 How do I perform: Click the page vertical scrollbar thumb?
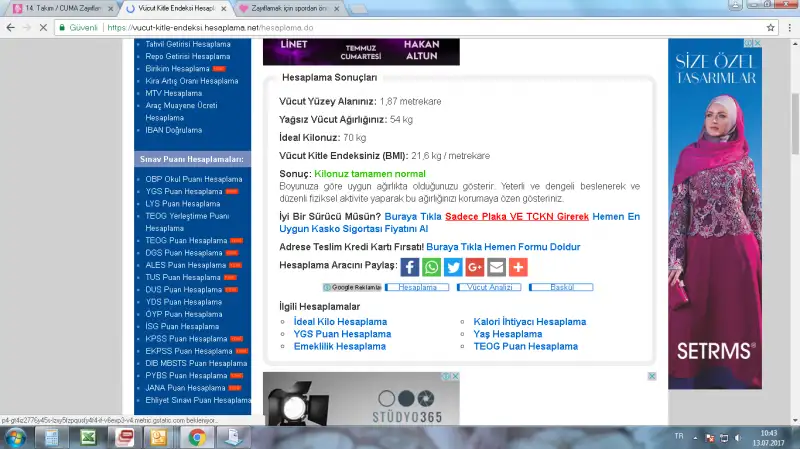[x=795, y=123]
